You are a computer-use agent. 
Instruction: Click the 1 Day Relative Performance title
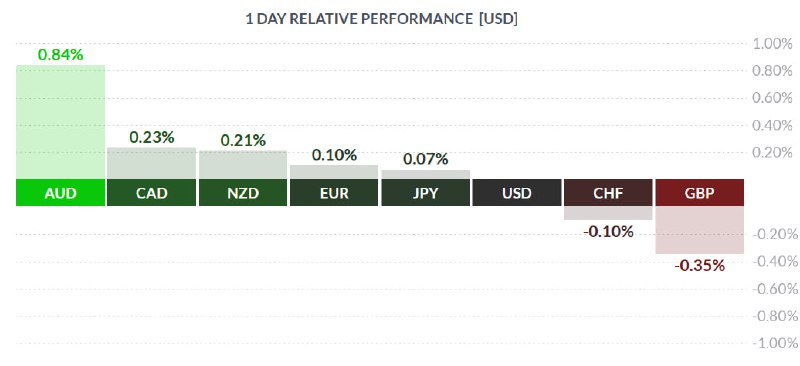coord(382,19)
